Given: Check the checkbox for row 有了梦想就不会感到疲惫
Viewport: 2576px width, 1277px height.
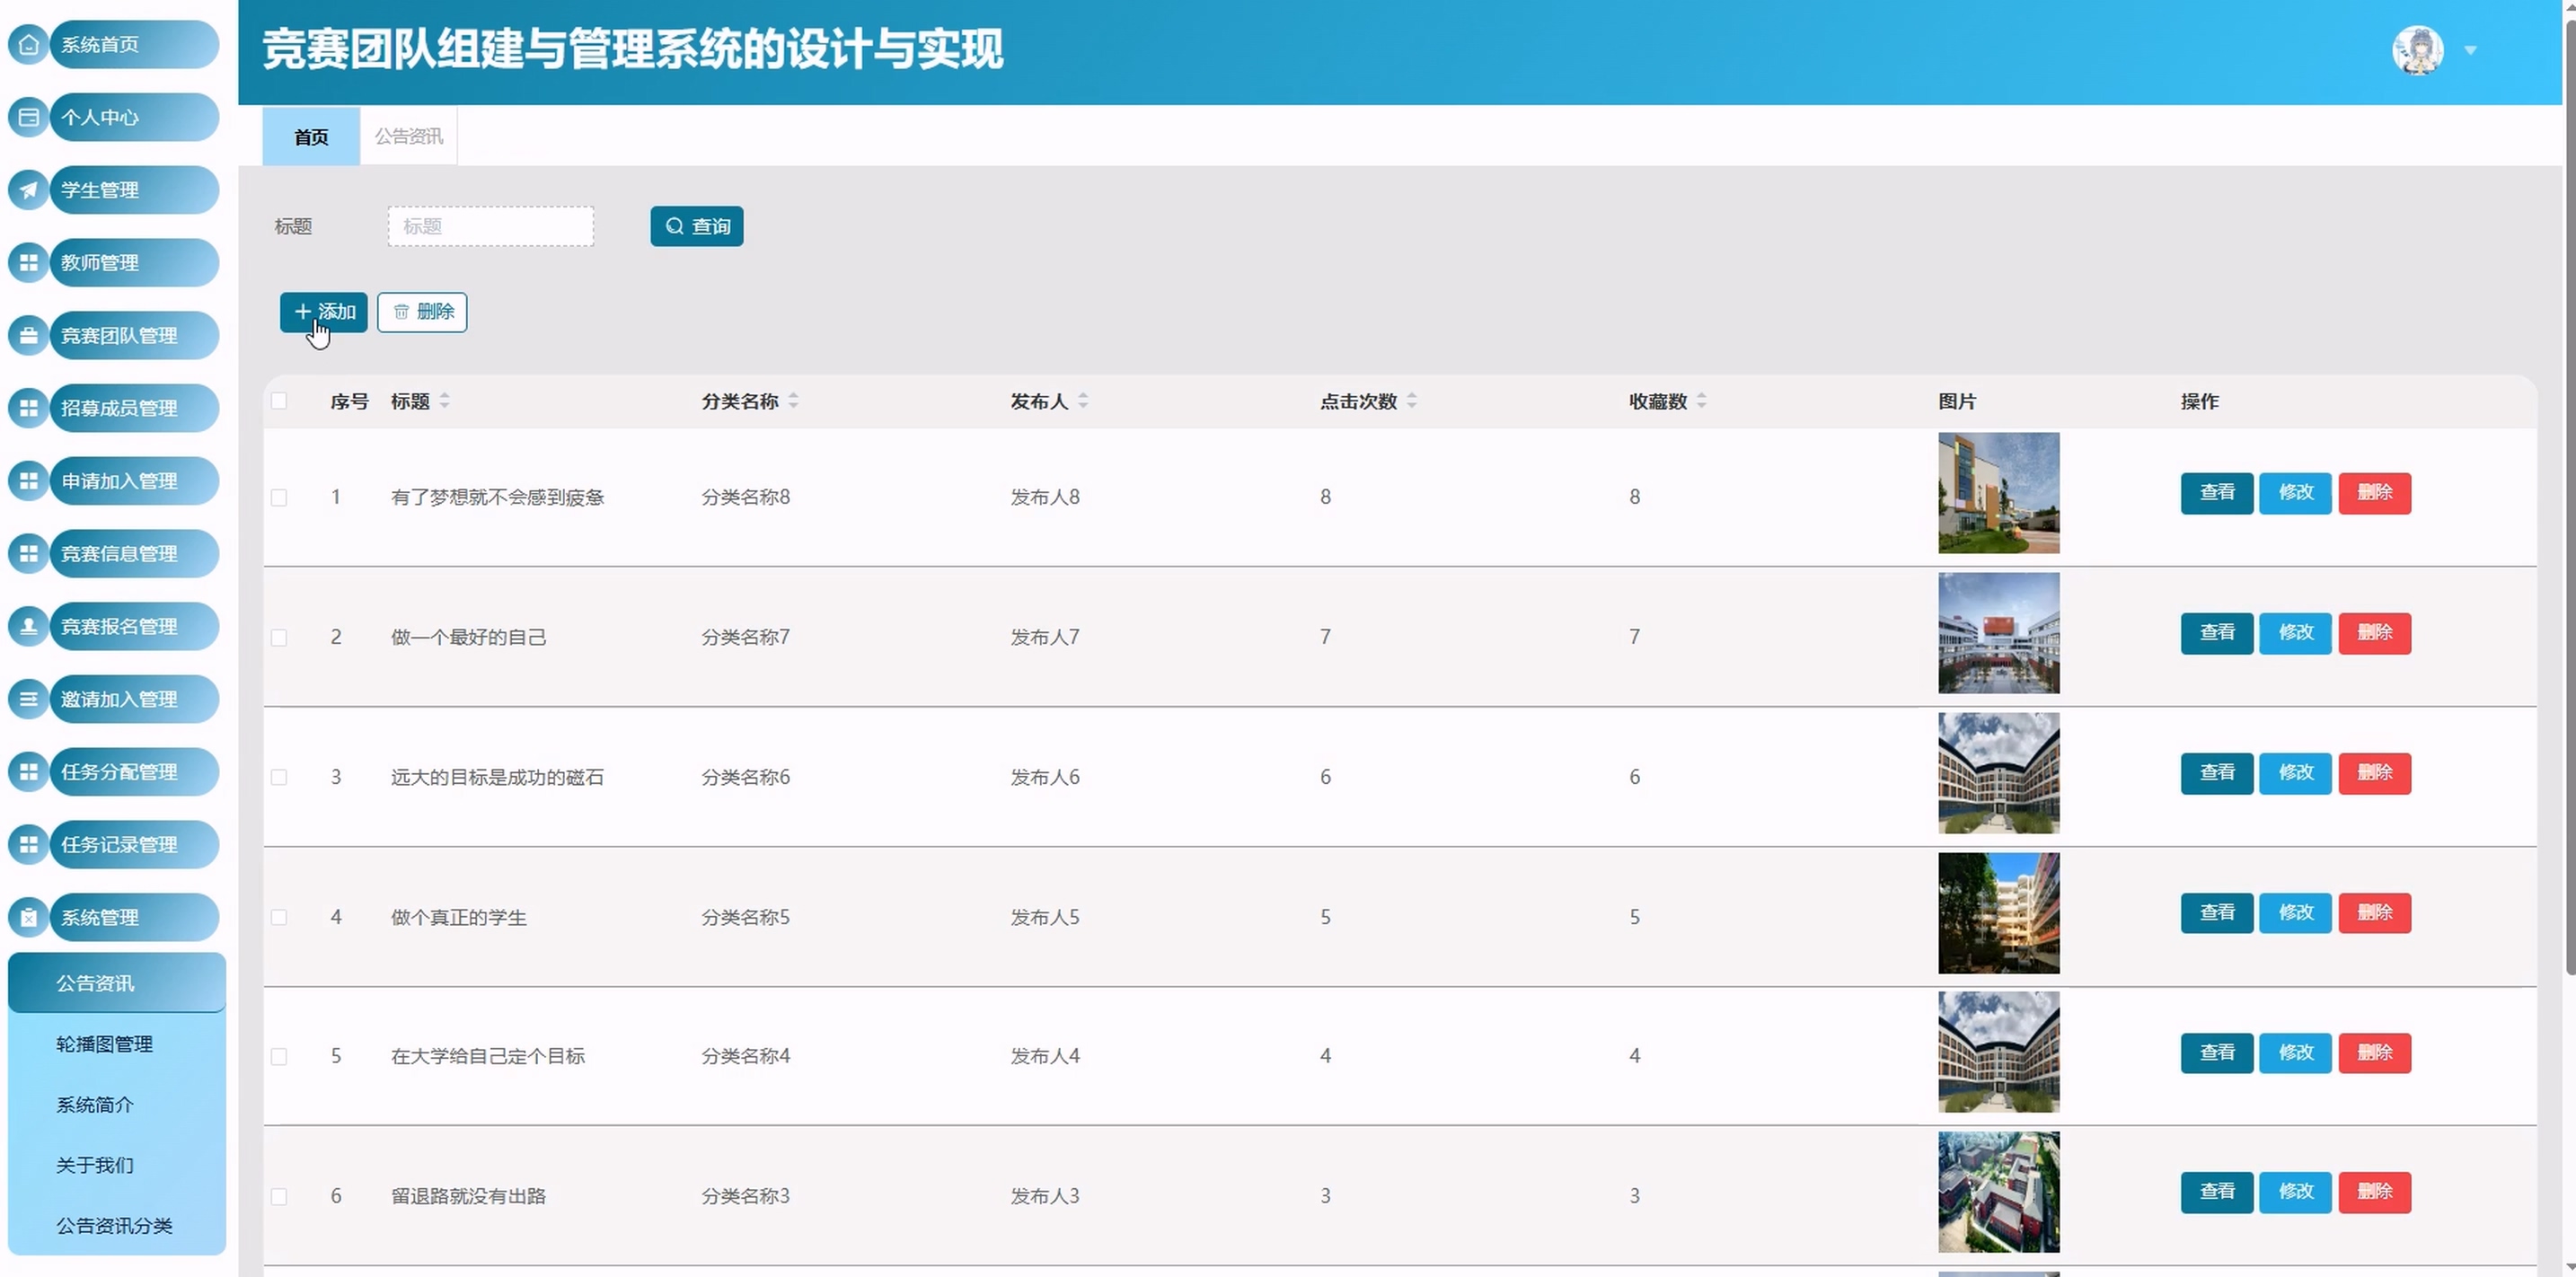Looking at the screenshot, I should coord(279,498).
